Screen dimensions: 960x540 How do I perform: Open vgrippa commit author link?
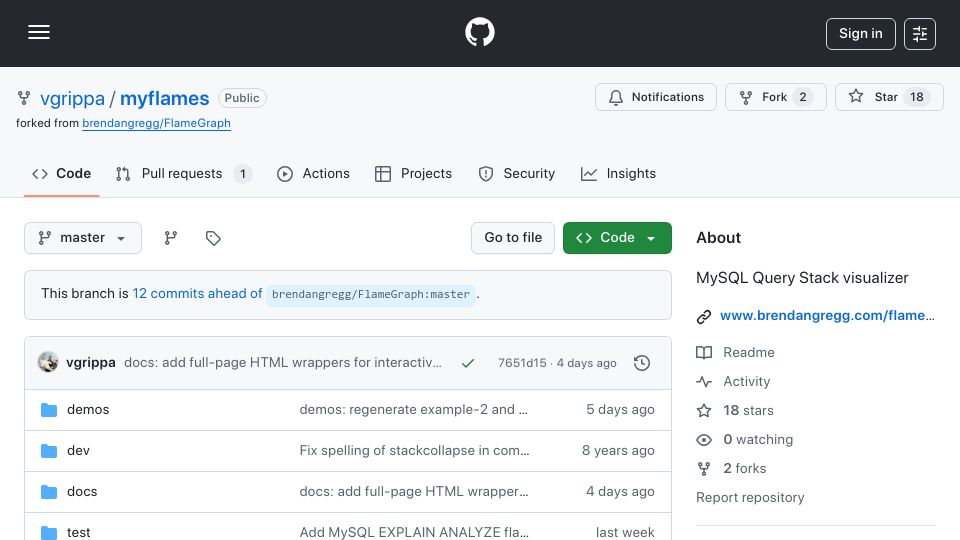(91, 362)
